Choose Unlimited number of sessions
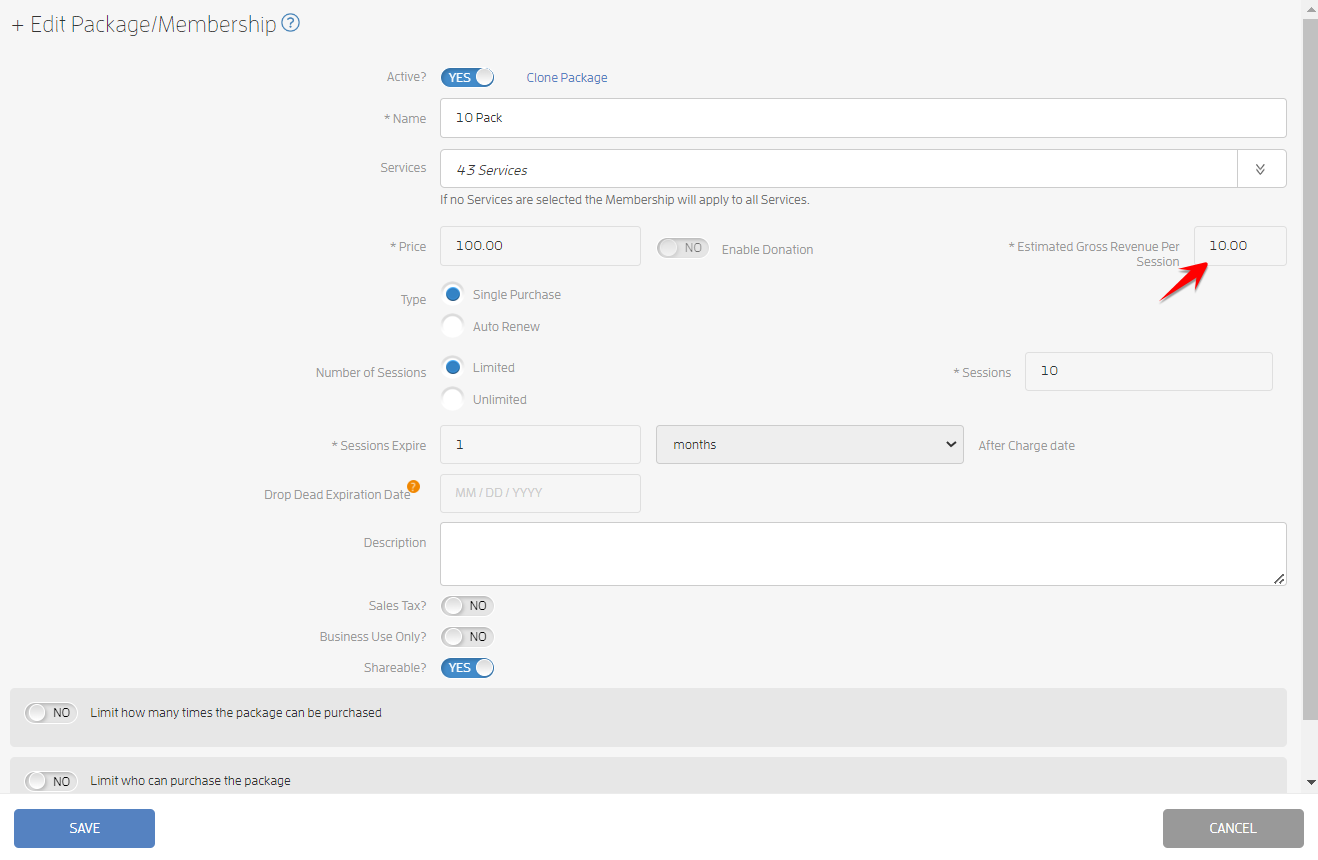 453,399
